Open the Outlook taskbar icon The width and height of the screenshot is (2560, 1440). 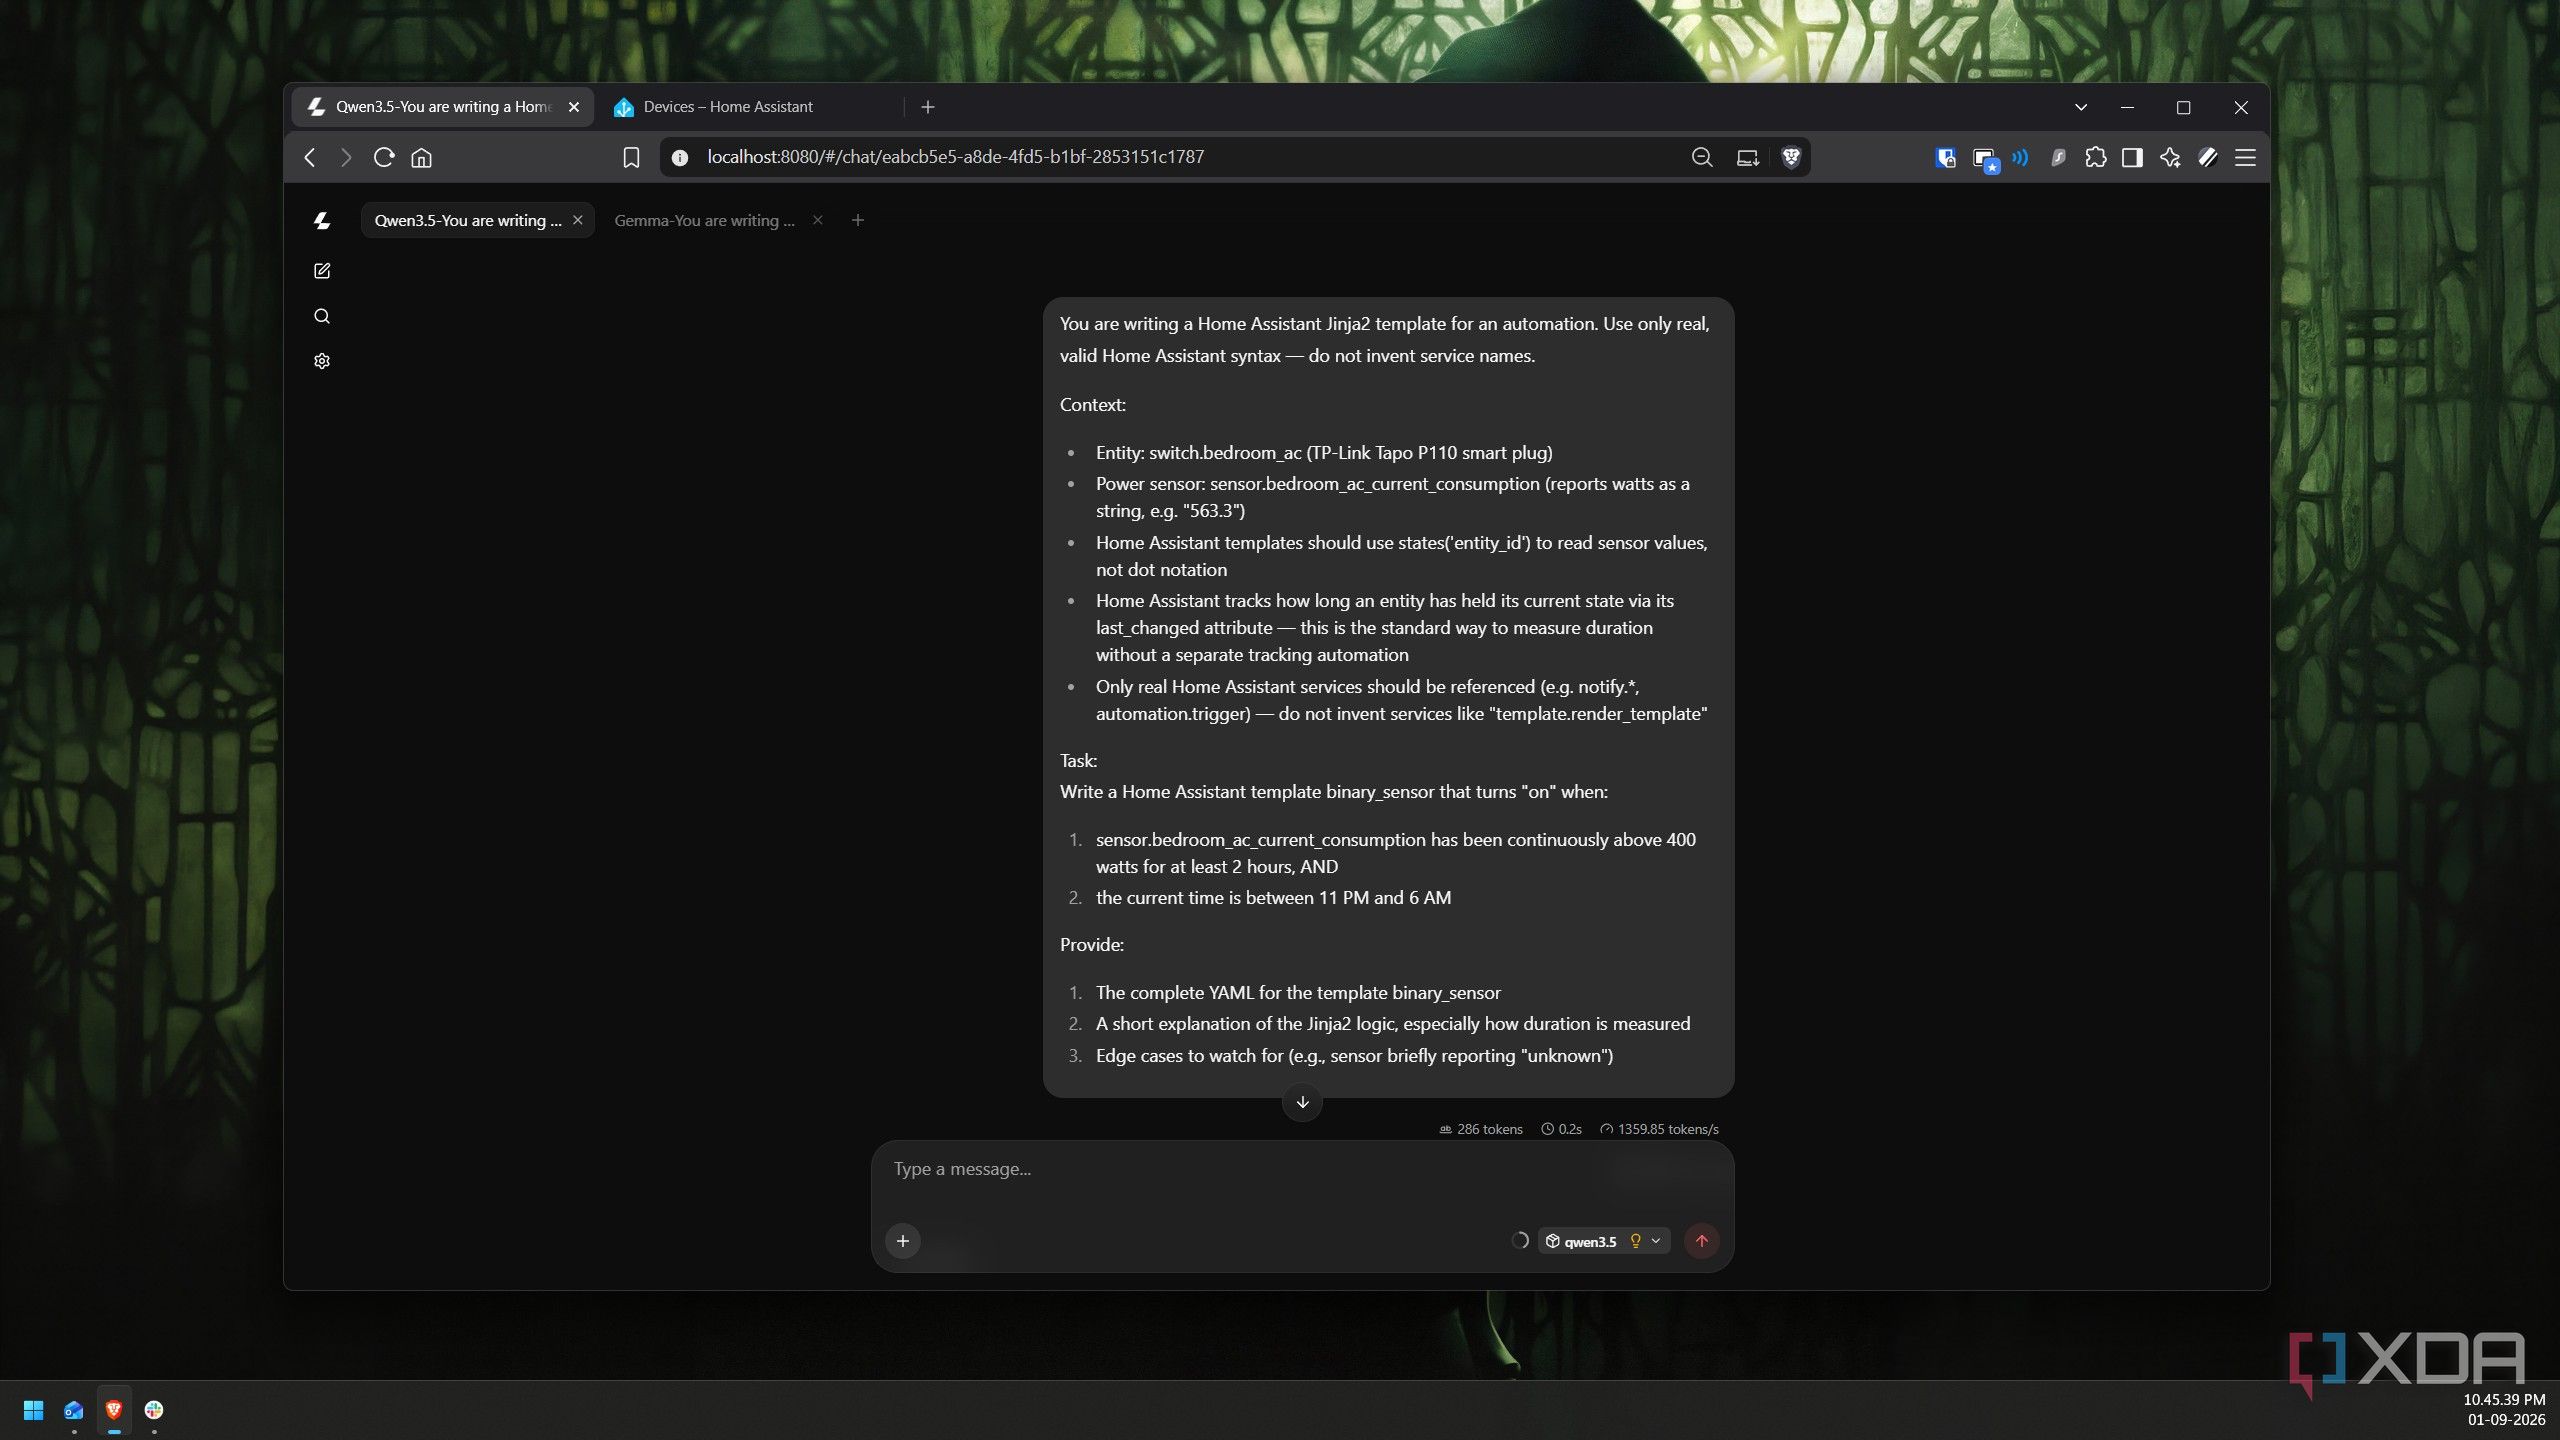pyautogui.click(x=74, y=1410)
